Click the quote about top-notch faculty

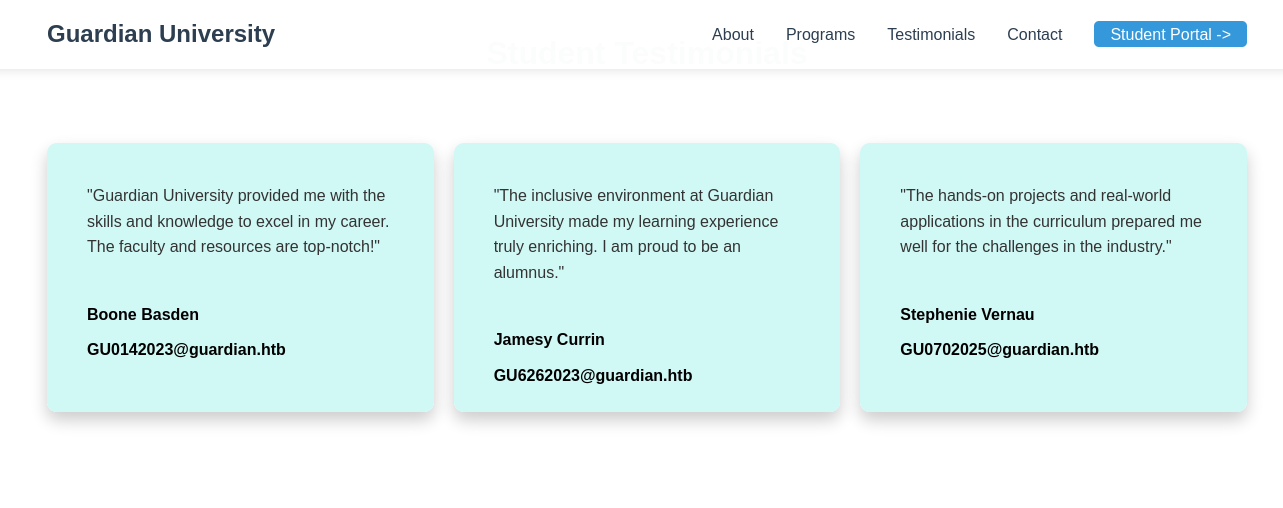(238, 221)
